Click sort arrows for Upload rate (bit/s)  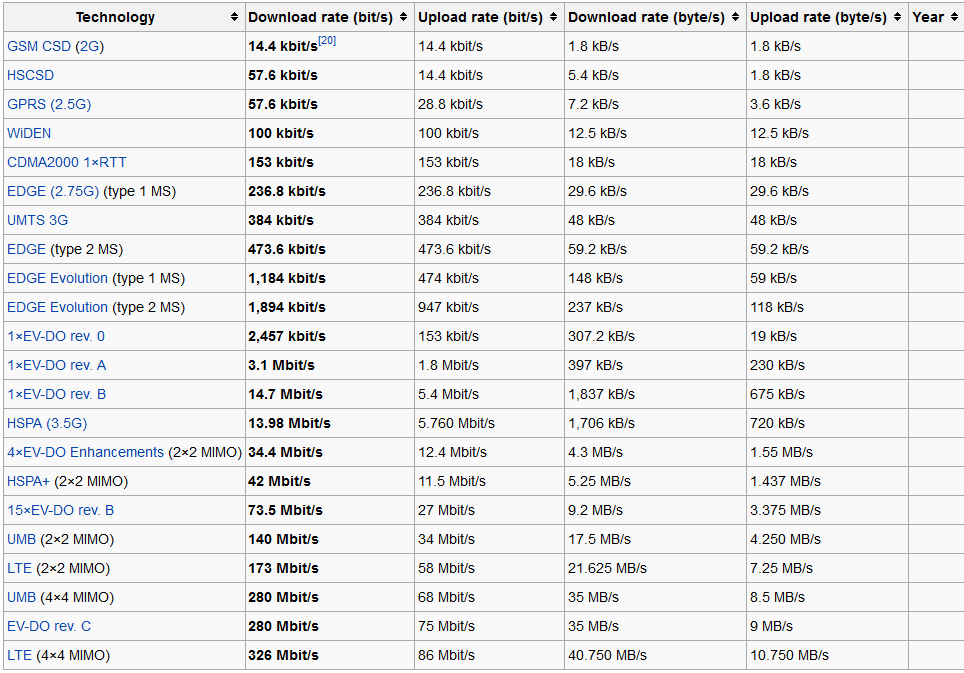pos(553,17)
